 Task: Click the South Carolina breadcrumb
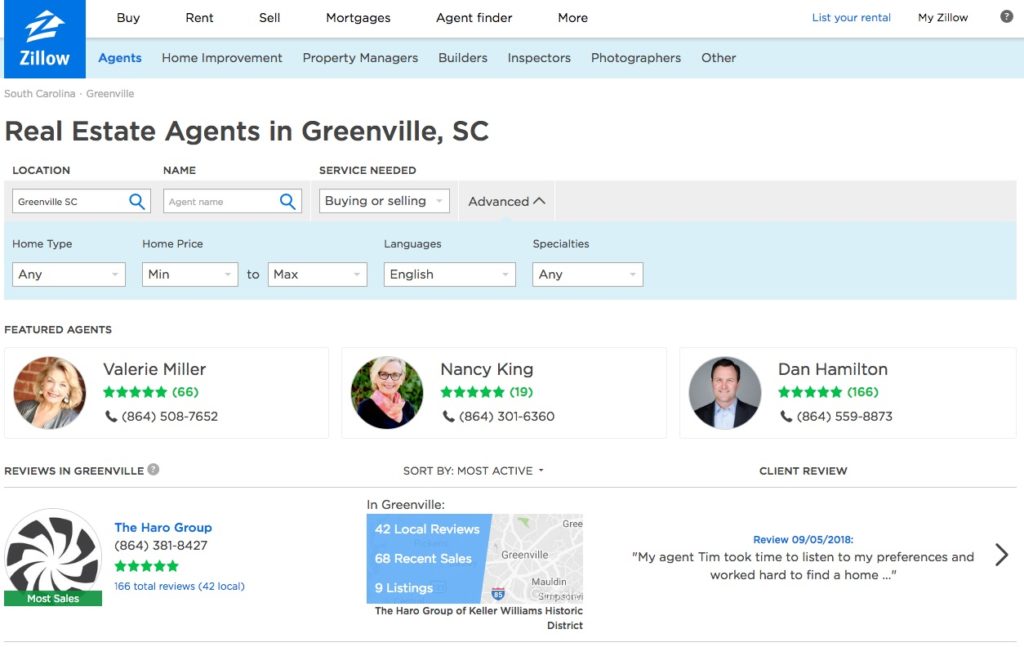click(x=40, y=93)
